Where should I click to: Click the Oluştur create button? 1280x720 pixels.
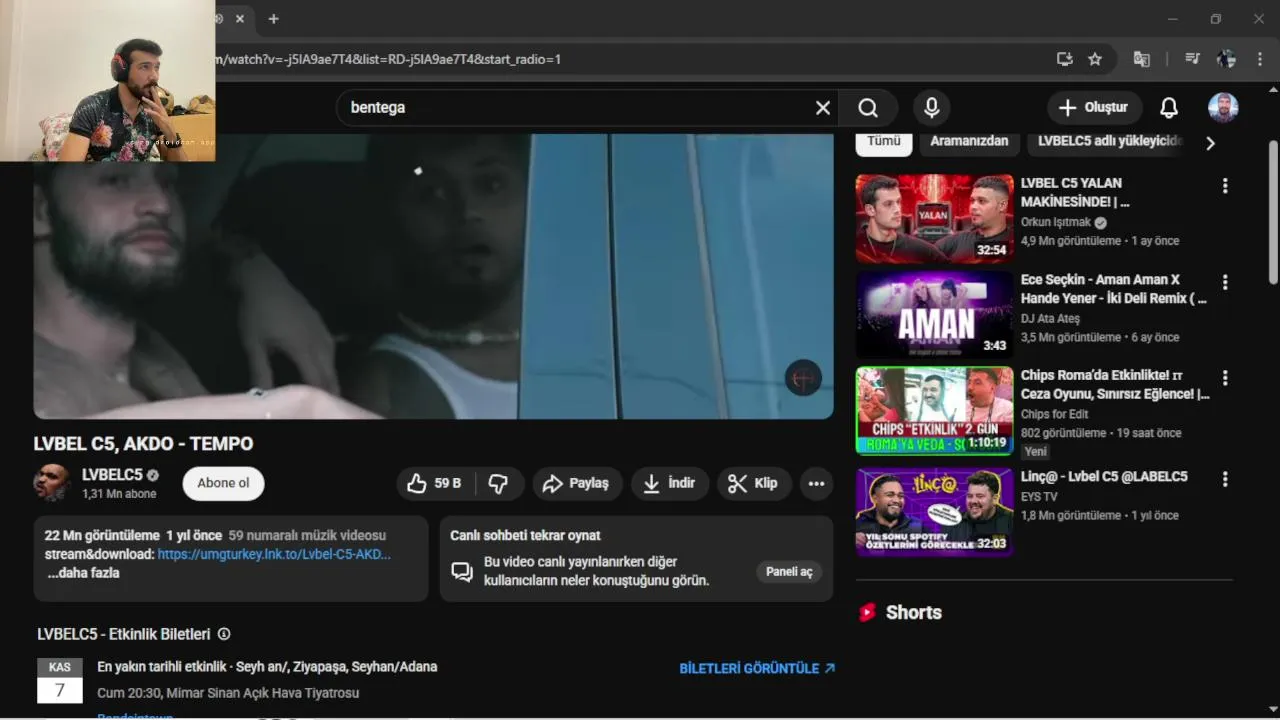click(x=1093, y=107)
